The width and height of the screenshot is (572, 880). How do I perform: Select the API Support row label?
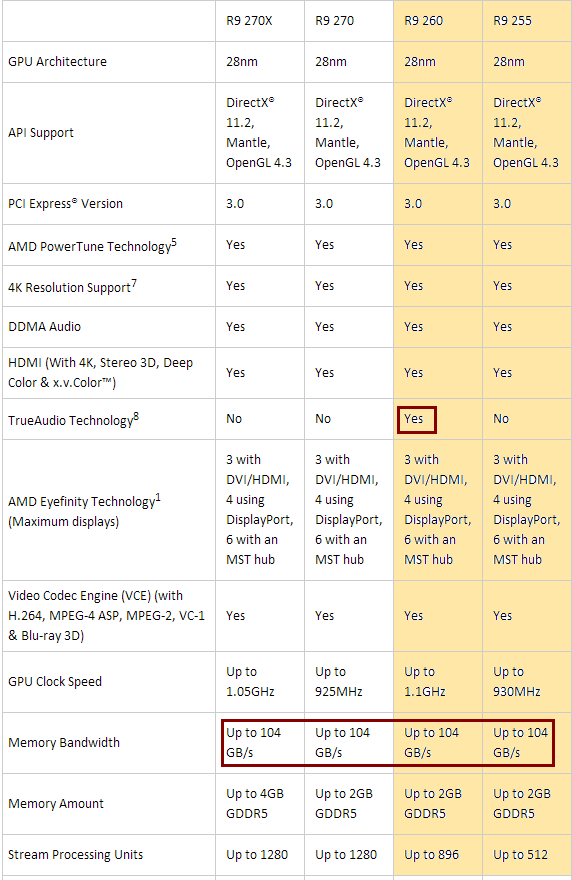pos(41,132)
